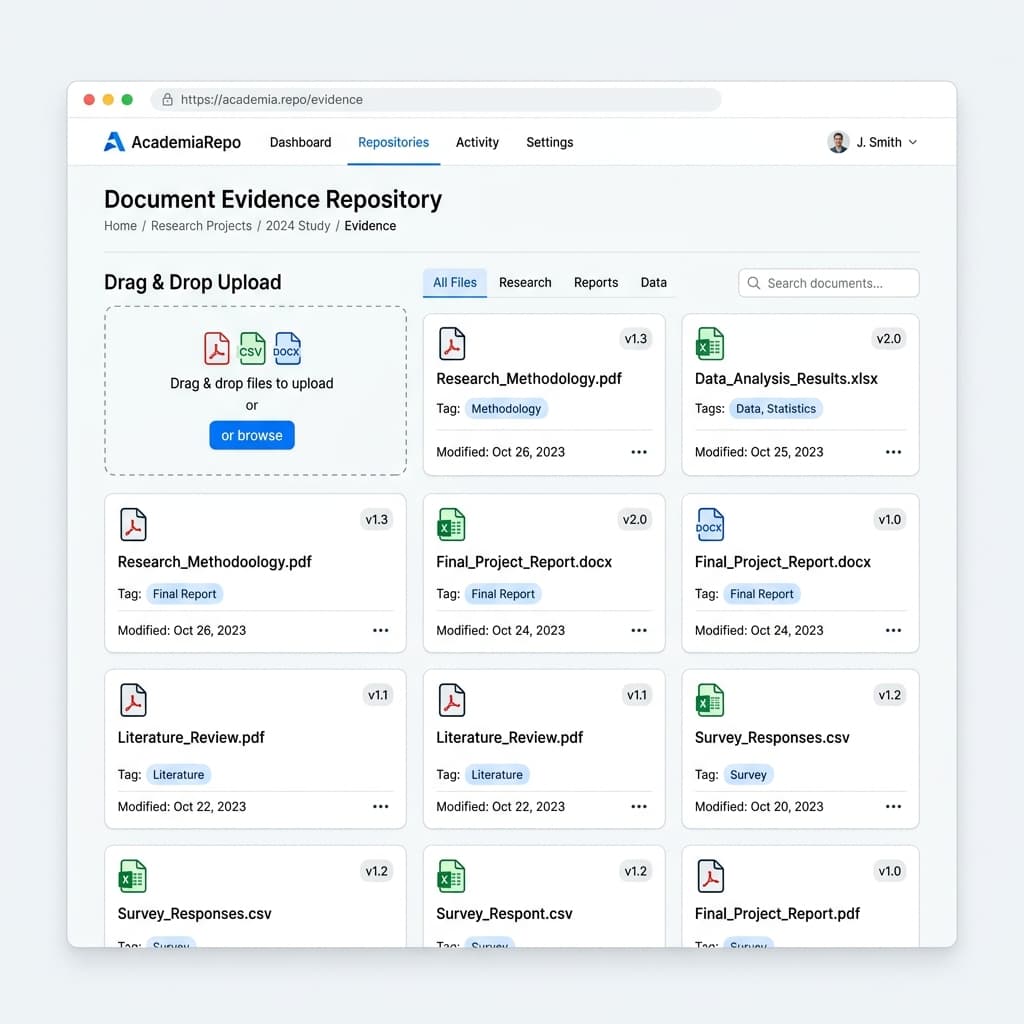Click spreadsheet icon on Survey_Respont.csv card
The height and width of the screenshot is (1024, 1024).
point(451,876)
